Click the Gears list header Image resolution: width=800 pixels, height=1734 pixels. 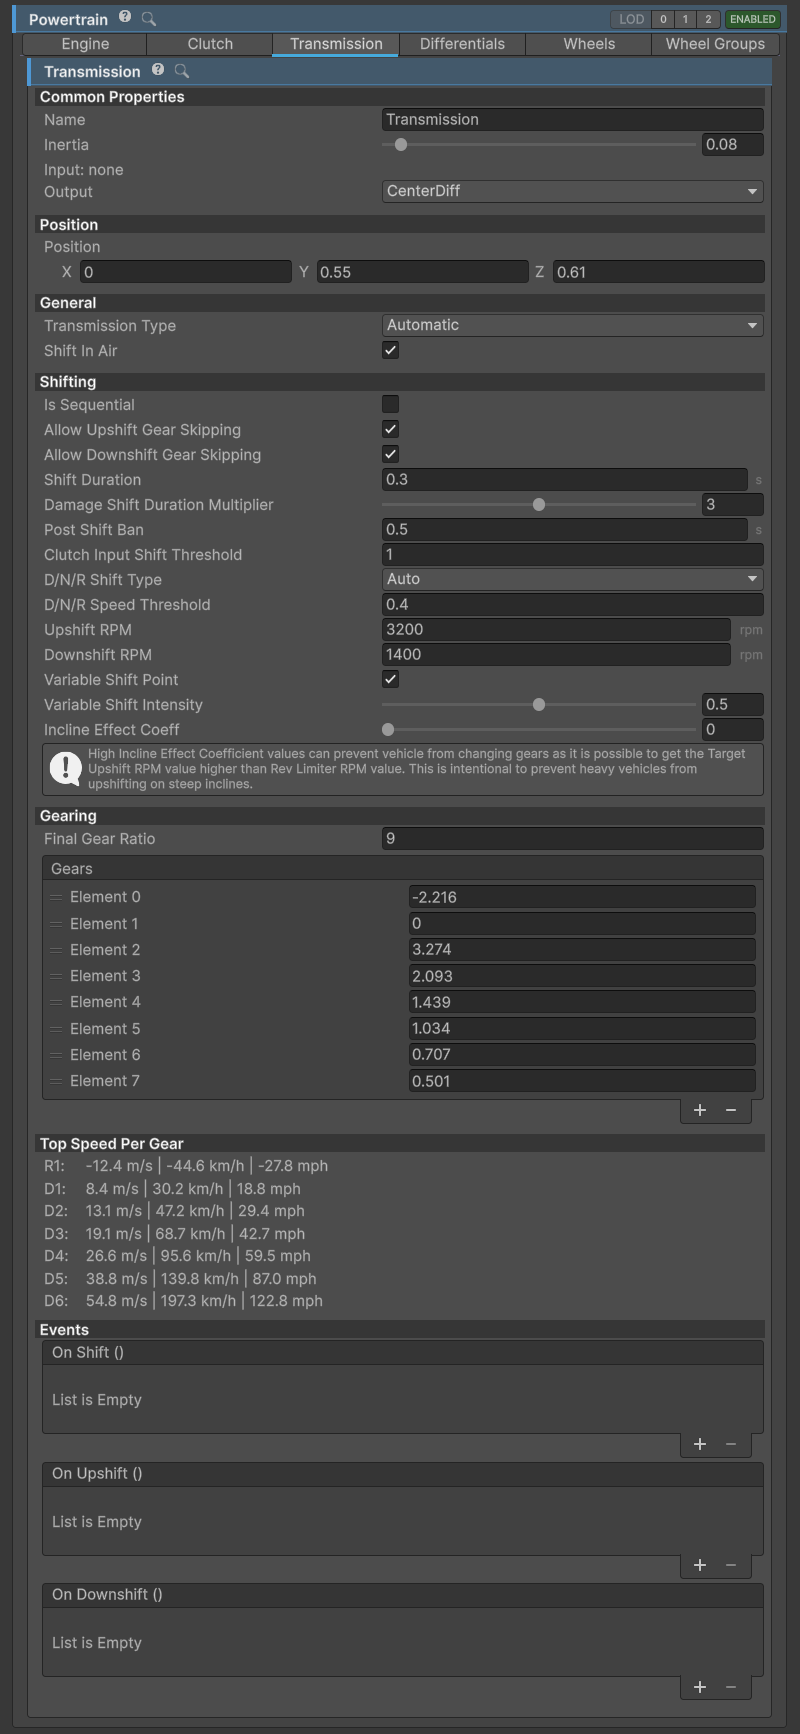click(x=402, y=869)
